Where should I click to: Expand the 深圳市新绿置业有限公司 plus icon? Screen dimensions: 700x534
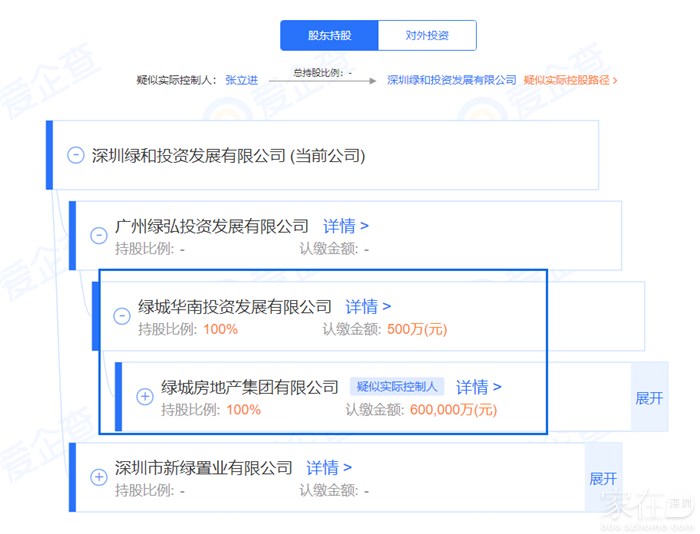coord(98,477)
